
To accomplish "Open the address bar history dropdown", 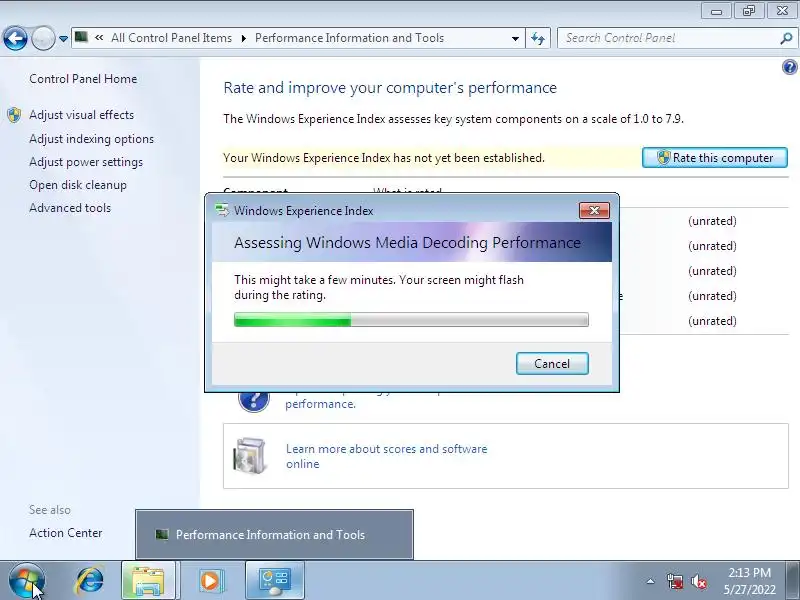I will click(515, 38).
